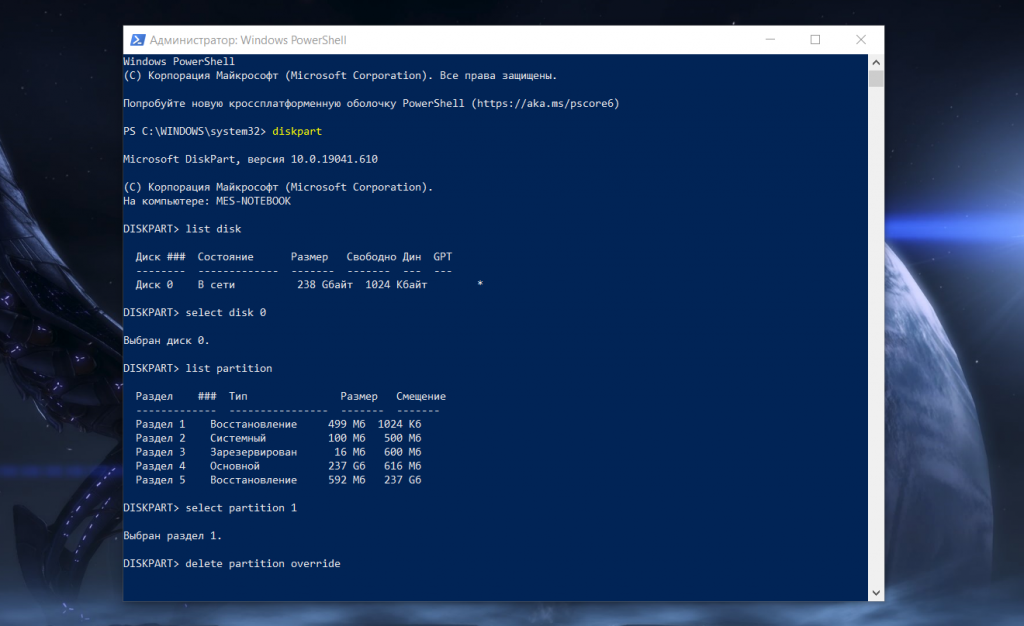Click the "Системный" partition type in Раздел 2 row
Viewport: 1024px width, 626px height.
coord(238,438)
